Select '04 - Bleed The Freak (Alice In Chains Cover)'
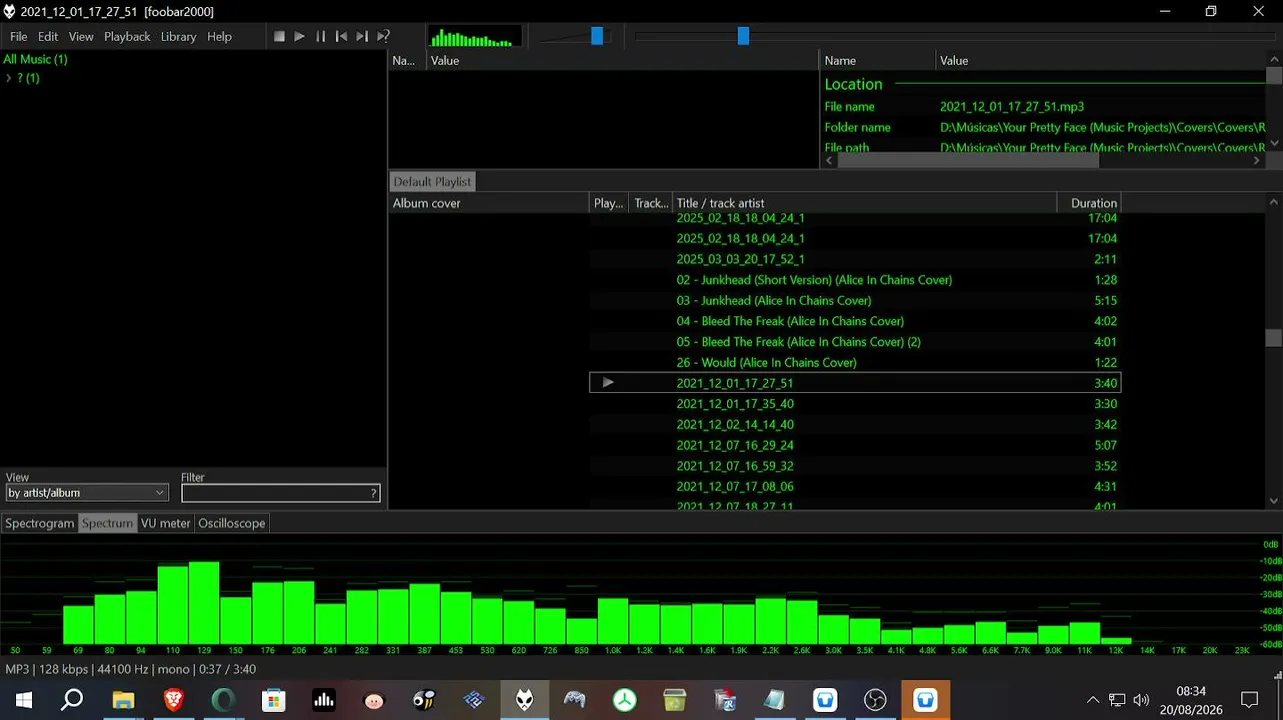 855,321
